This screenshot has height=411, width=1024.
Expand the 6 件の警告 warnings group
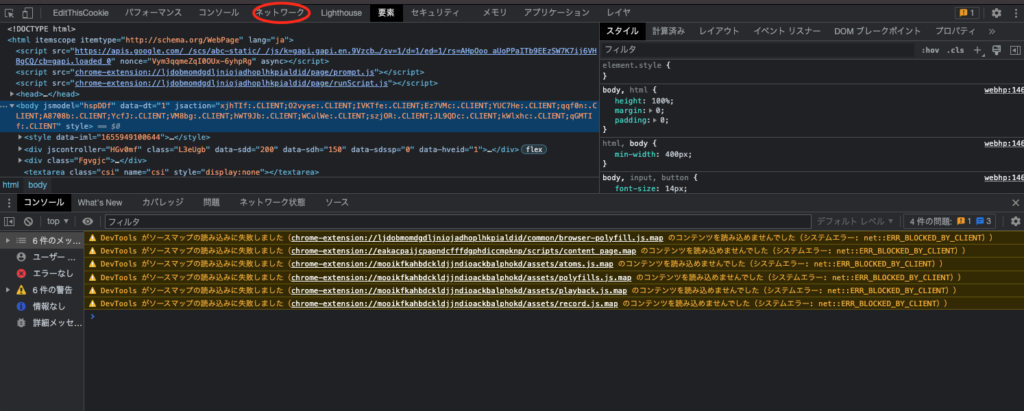[10, 290]
